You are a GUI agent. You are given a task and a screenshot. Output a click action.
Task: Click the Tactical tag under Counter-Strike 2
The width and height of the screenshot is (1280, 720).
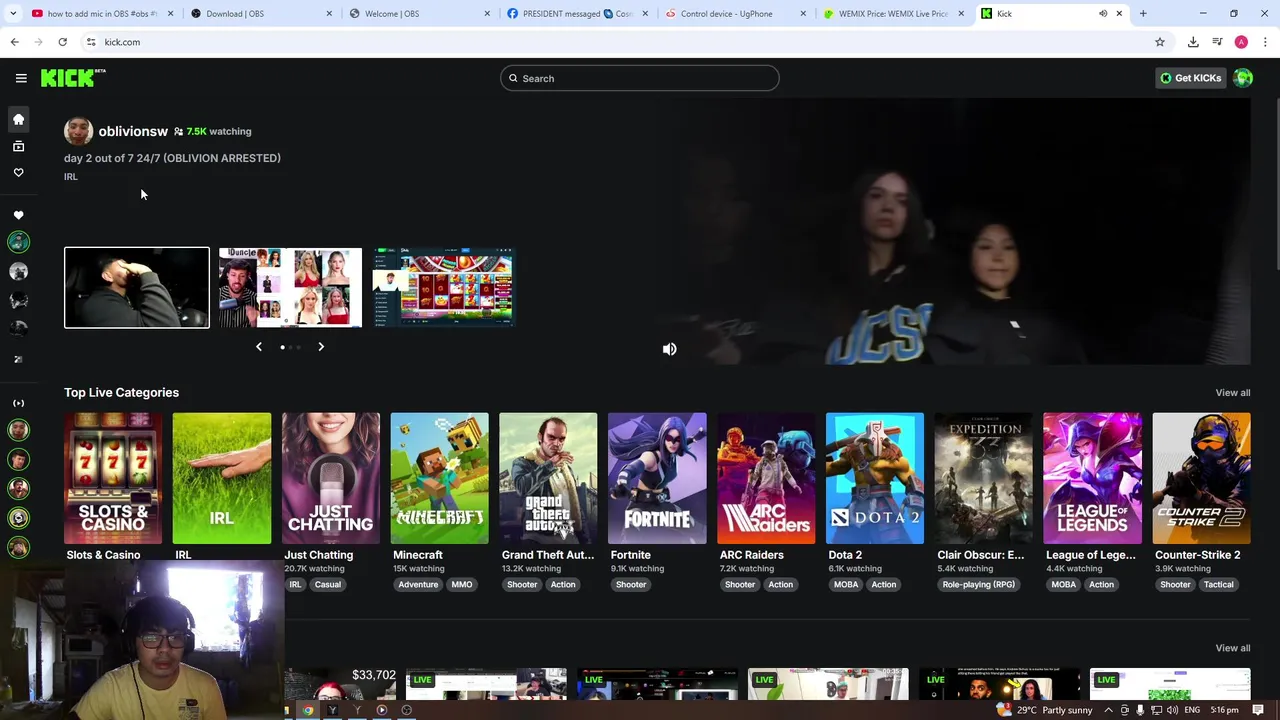point(1218,584)
